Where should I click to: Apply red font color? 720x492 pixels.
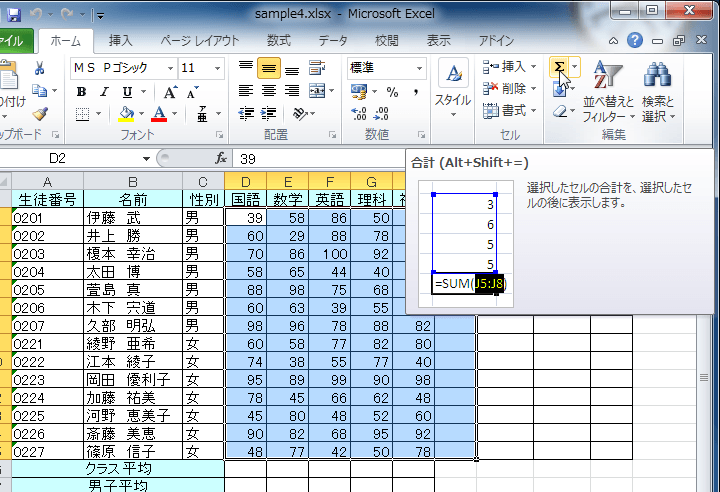tap(159, 114)
